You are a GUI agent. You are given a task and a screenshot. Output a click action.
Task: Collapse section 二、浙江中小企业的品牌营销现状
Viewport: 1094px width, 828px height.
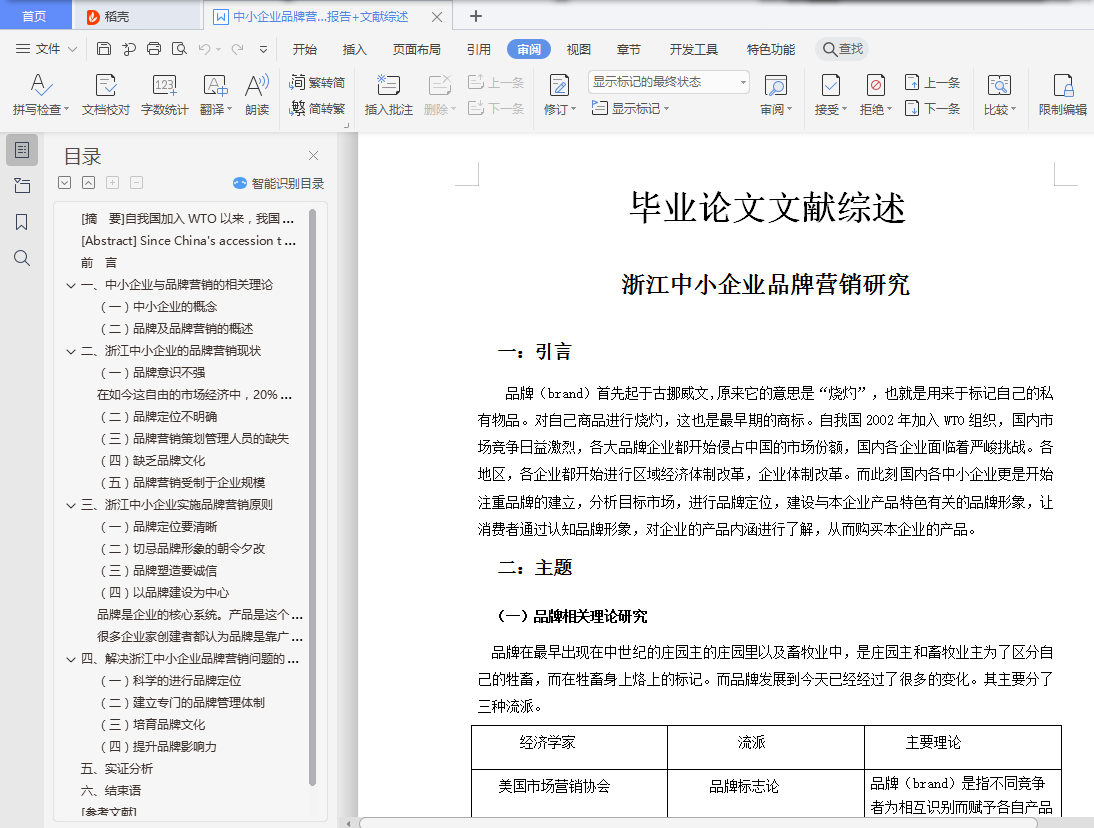tap(70, 352)
